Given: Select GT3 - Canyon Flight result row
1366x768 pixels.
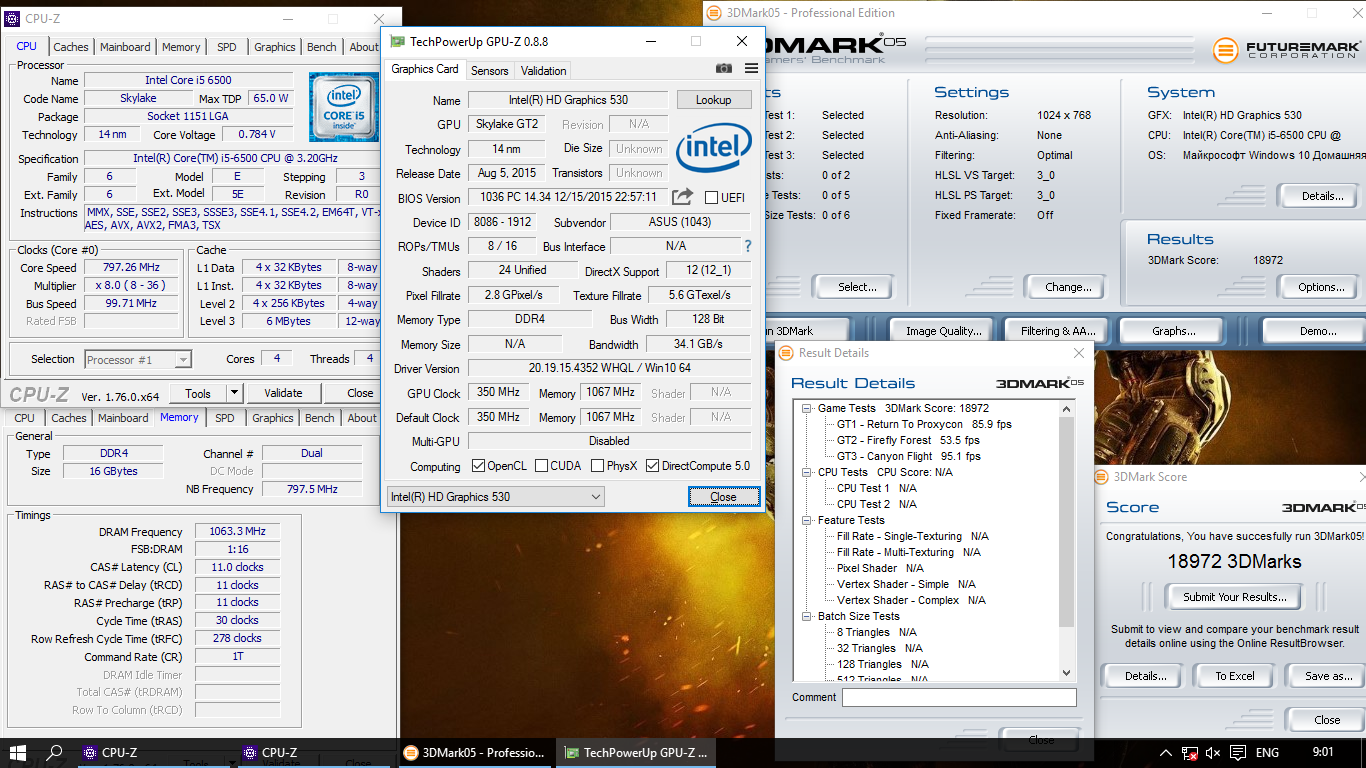Looking at the screenshot, I should click(x=908, y=456).
